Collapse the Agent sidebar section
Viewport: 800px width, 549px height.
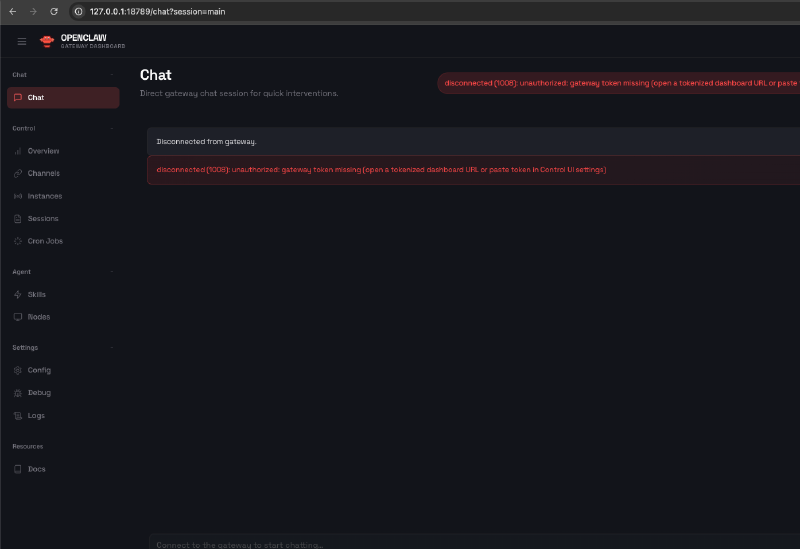(112, 272)
